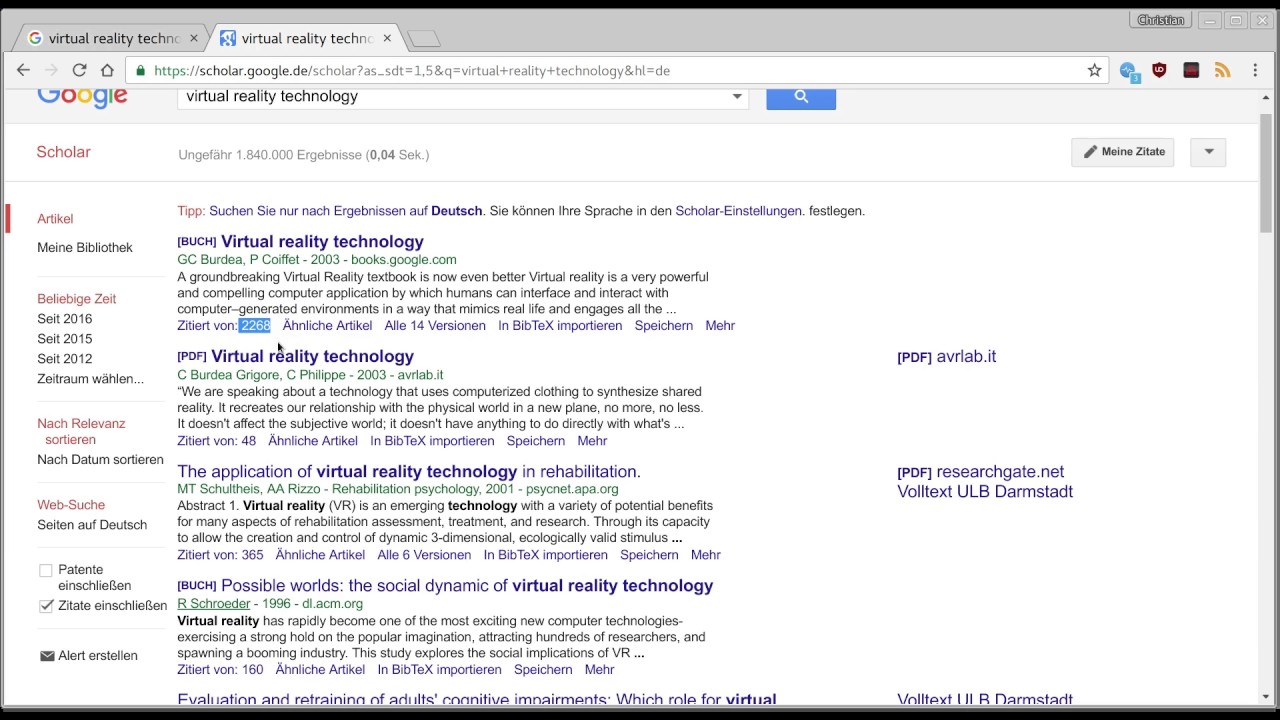
Task: Click the envelope icon for Alert erstellen
Action: coord(46,656)
